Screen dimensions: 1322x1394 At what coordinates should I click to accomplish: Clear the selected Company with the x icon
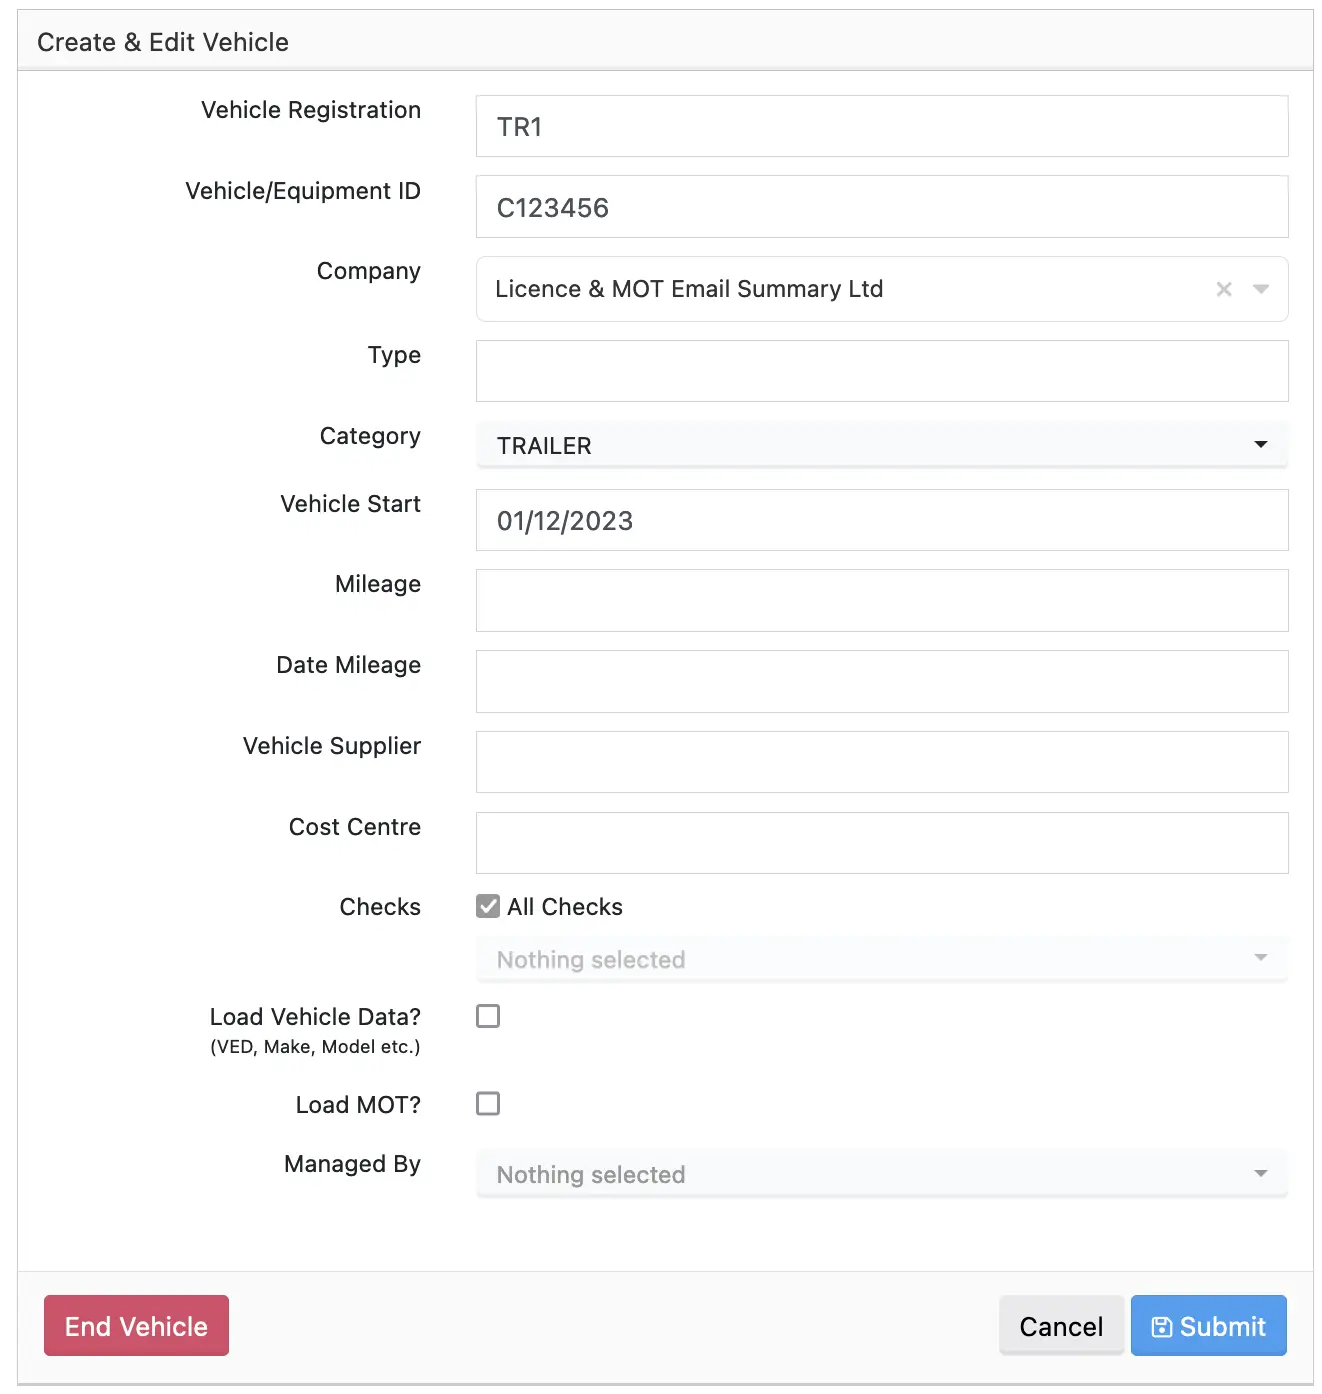coord(1223,289)
